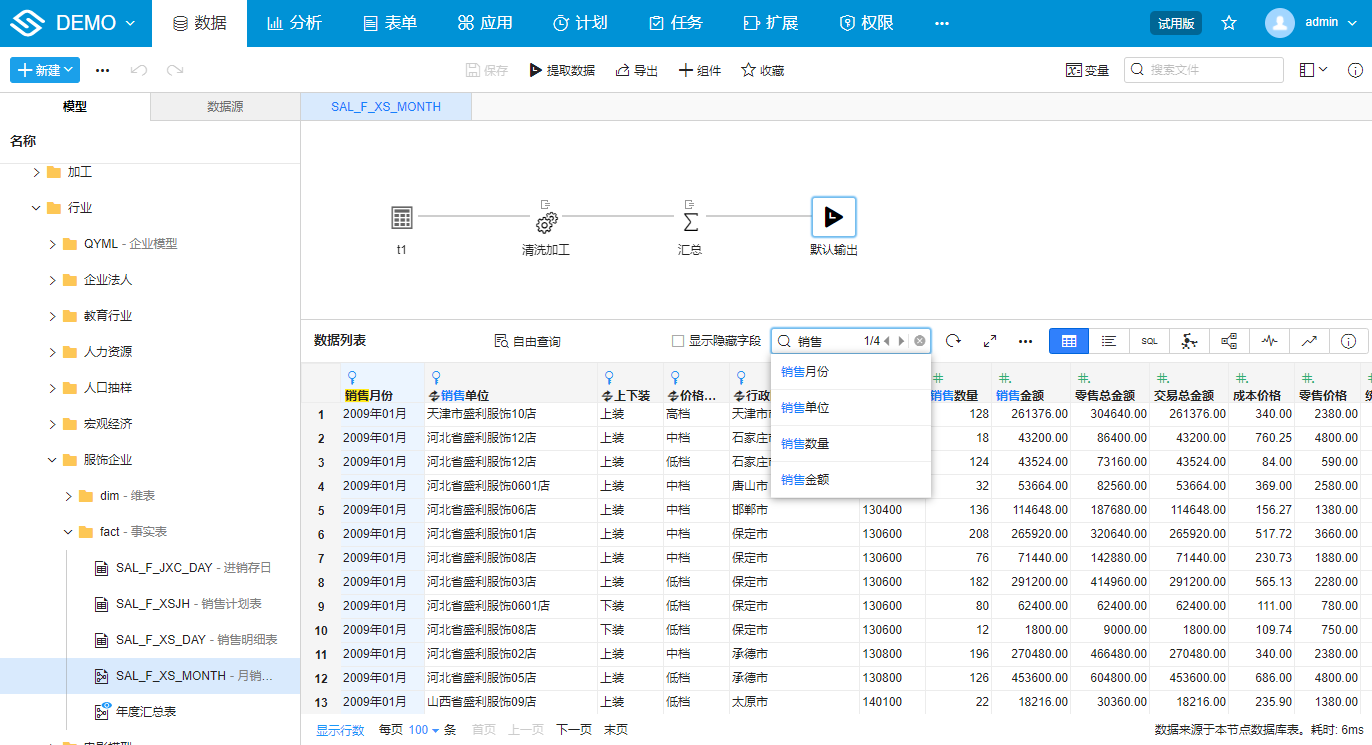Screen dimensions: 1372x745
Task: Select 销售金额 from search suggestions
Action: coord(805,480)
